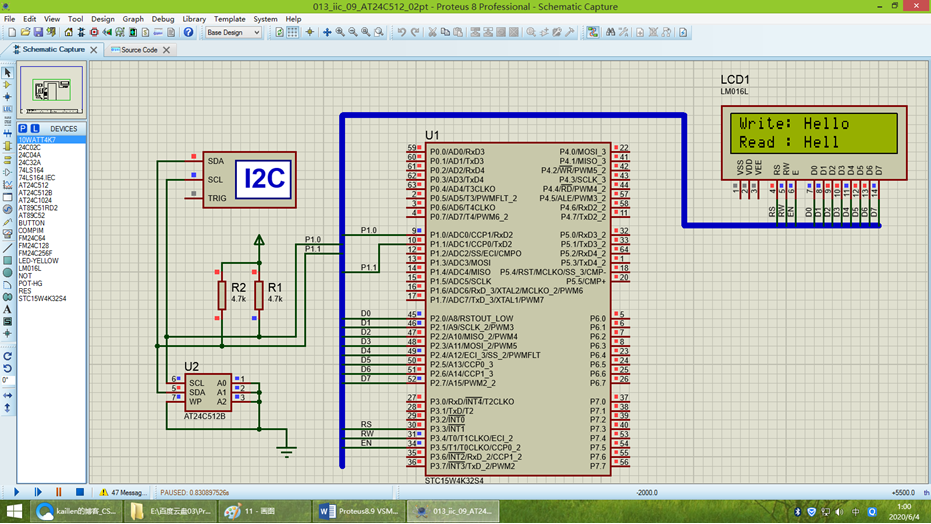The width and height of the screenshot is (931, 524).
Task: Click the Undo arrow icon
Action: [401, 33]
